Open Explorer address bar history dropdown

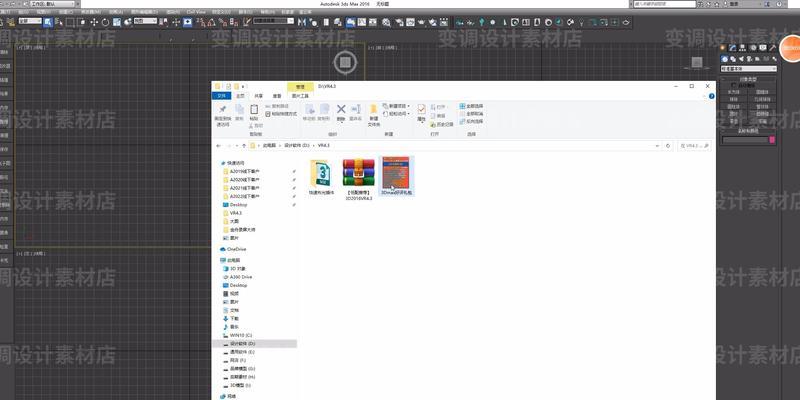pyautogui.click(x=657, y=146)
